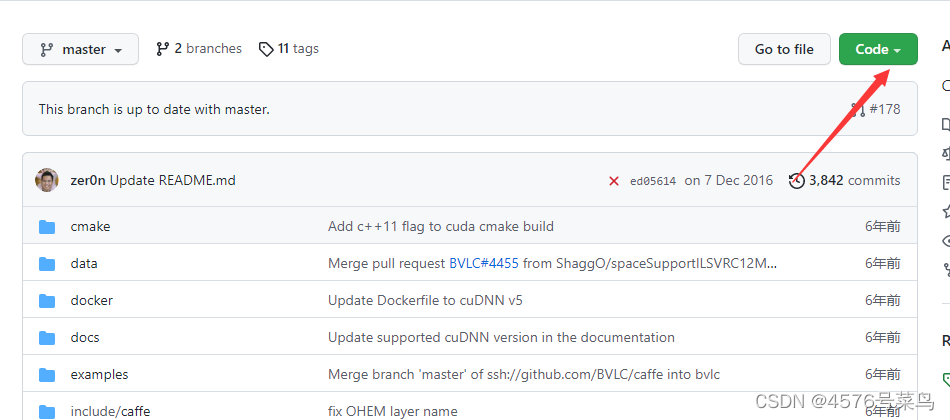This screenshot has width=950, height=420.
Task: Click the data folder icon
Action: tap(47, 264)
